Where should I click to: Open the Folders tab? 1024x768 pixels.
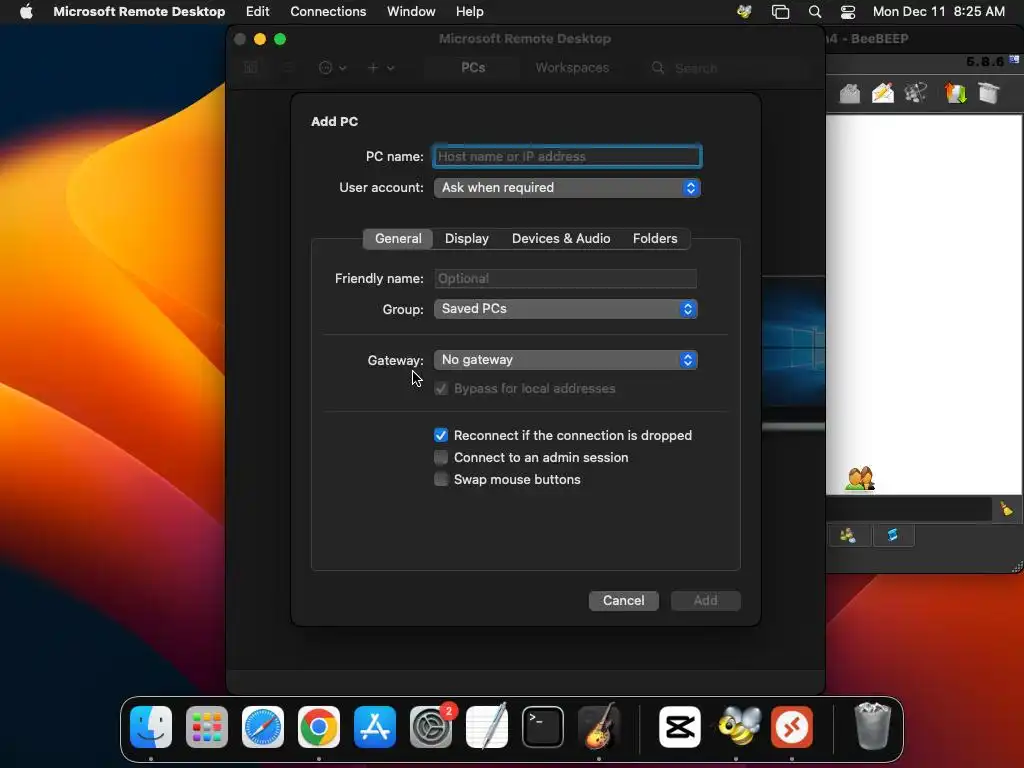(x=655, y=238)
